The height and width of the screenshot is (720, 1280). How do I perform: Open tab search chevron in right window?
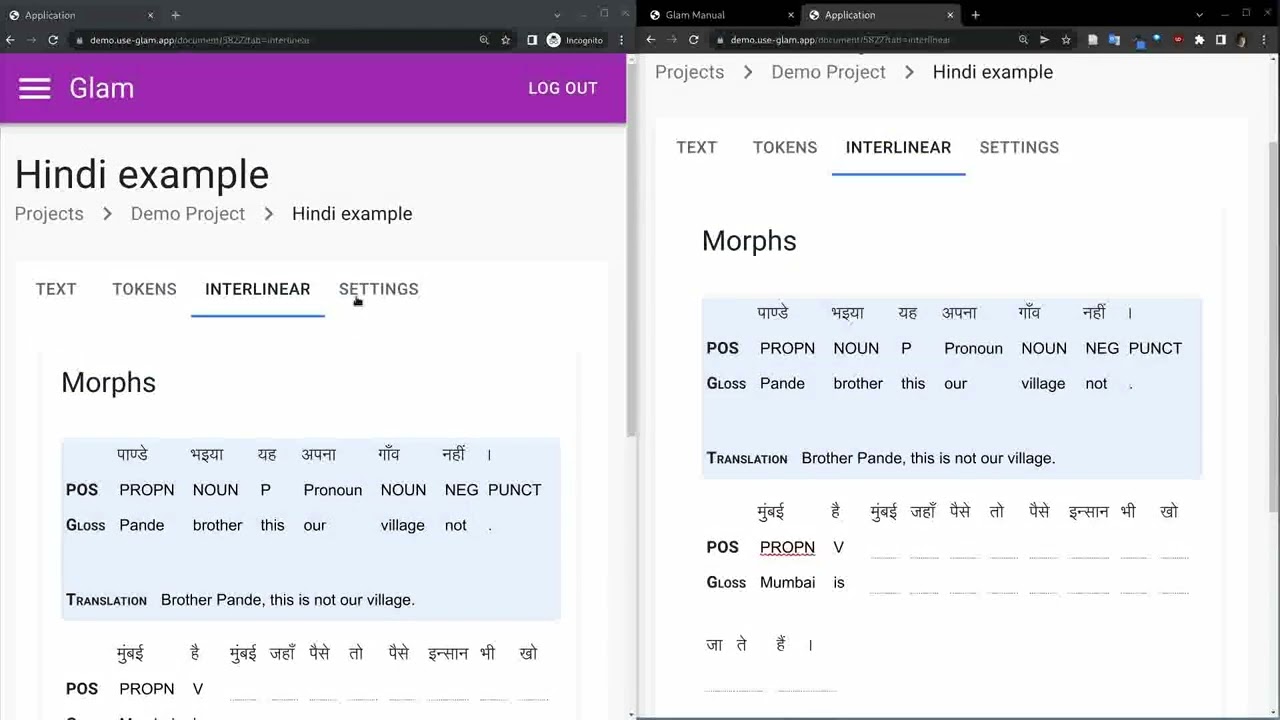pos(1199,15)
